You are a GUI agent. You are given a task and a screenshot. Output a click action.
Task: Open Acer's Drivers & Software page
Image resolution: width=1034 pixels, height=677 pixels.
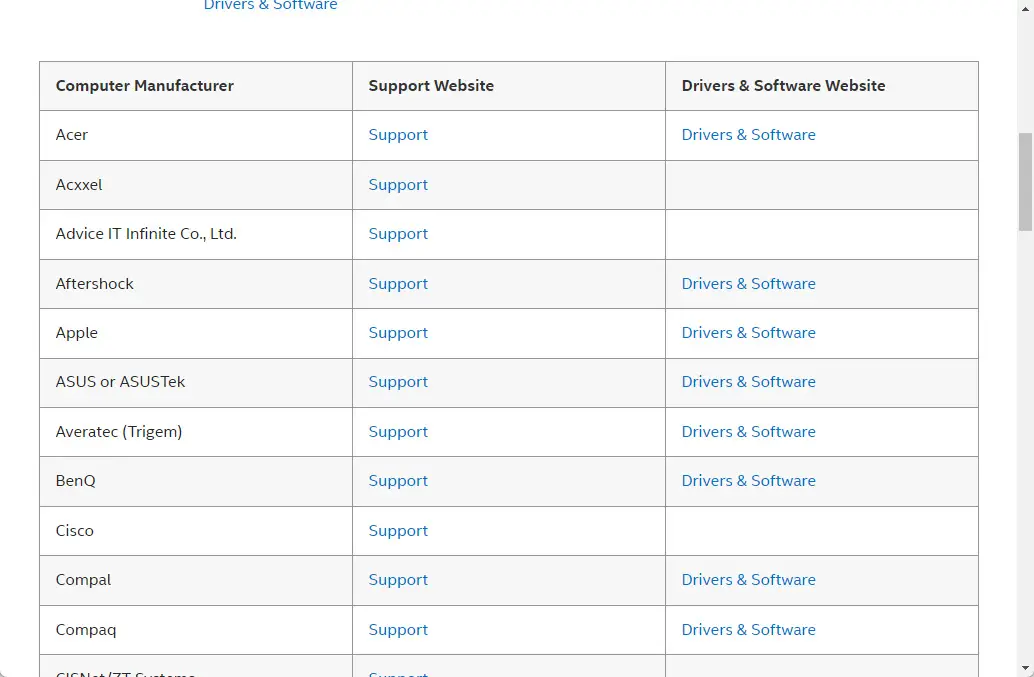[748, 135]
